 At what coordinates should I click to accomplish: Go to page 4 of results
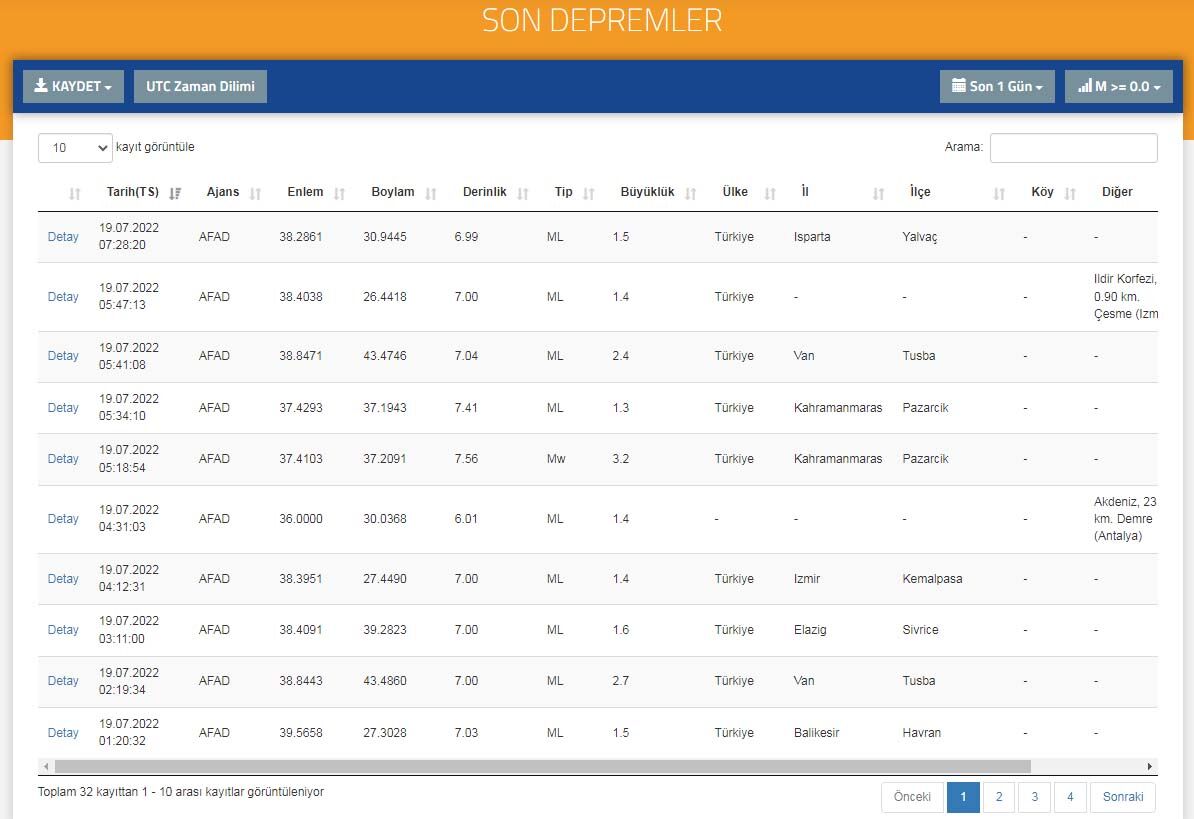click(x=1070, y=797)
